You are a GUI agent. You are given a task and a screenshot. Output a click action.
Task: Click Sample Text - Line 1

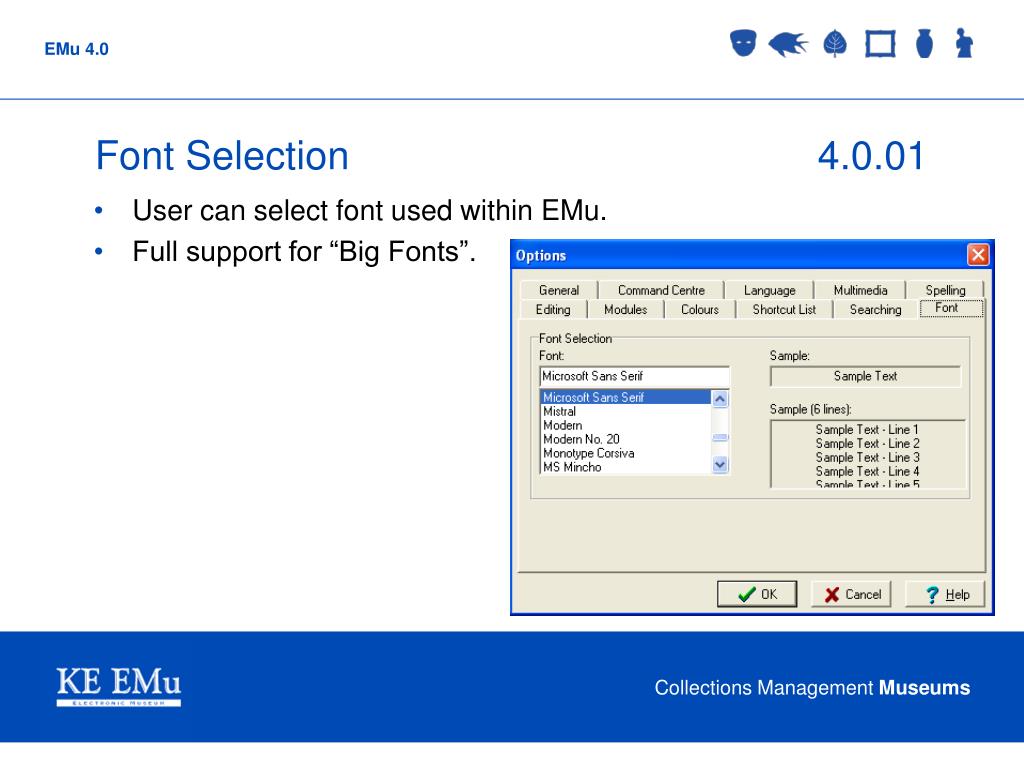point(867,430)
